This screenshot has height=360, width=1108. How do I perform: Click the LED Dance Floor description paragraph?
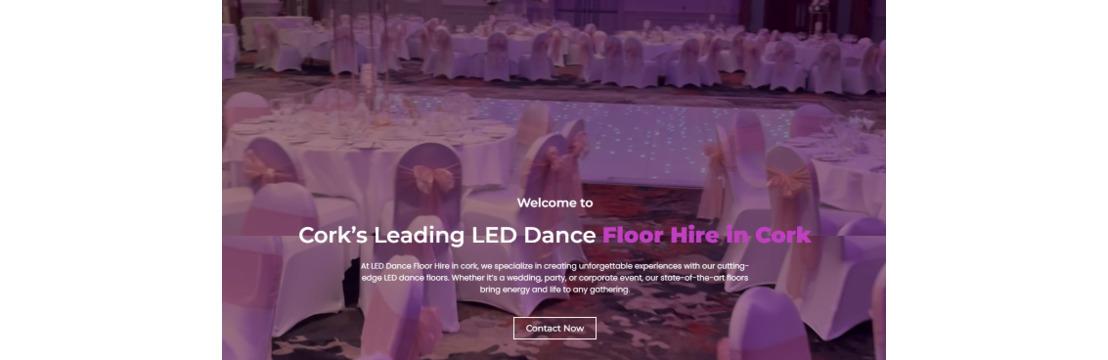click(555, 278)
